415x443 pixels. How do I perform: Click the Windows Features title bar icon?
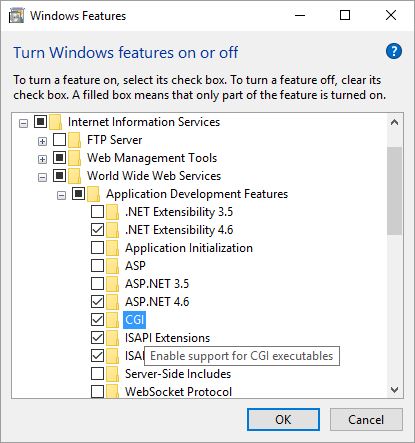(x=16, y=16)
